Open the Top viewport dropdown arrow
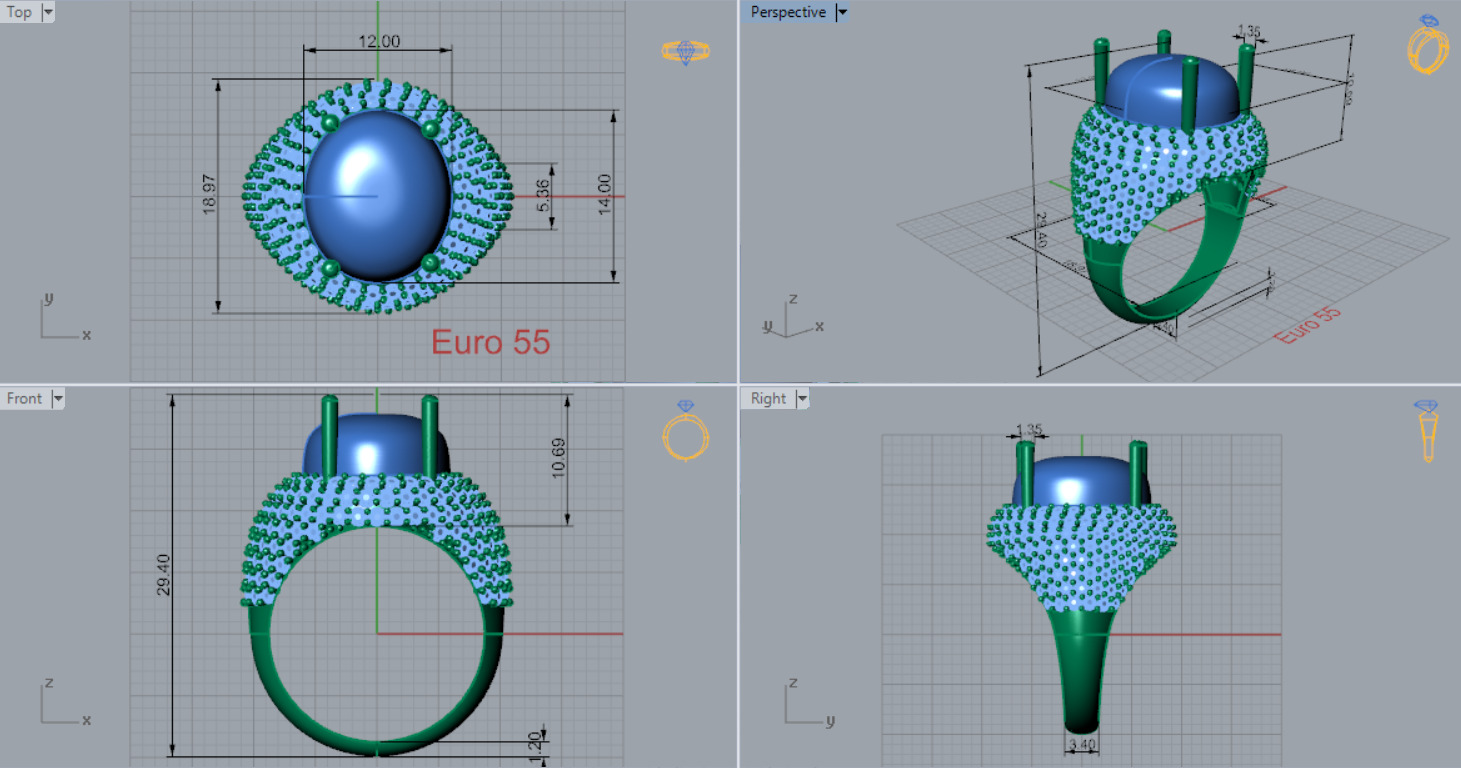 coord(48,13)
